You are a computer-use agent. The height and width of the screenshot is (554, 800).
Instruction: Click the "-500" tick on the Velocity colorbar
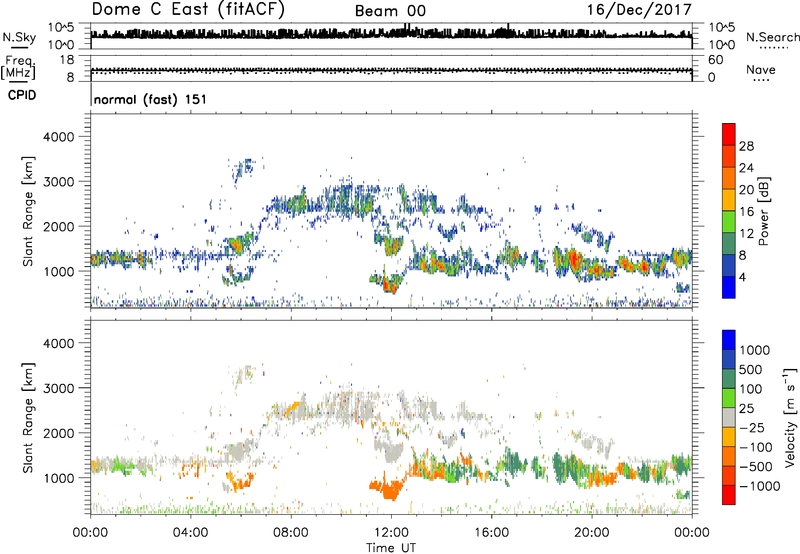click(756, 467)
